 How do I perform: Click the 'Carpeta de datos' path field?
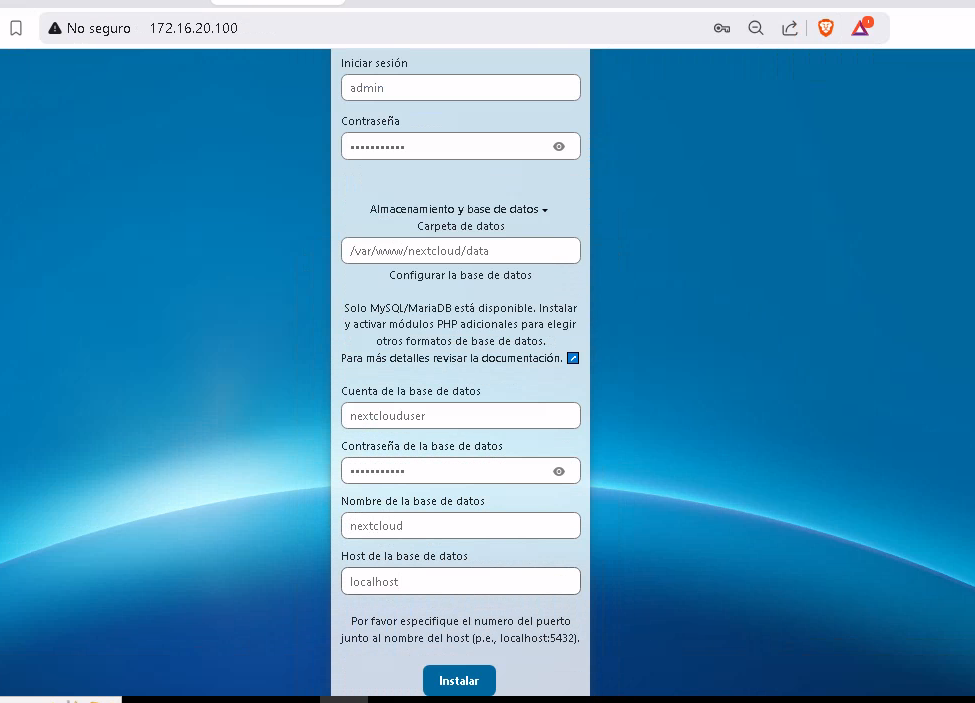[x=461, y=250]
